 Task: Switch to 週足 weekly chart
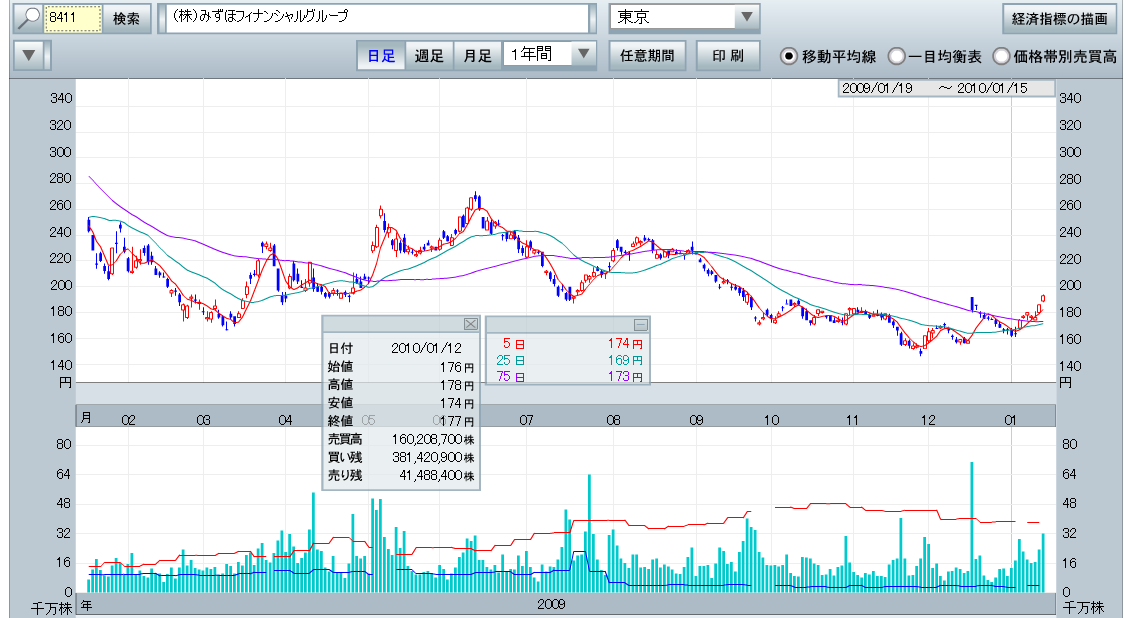click(429, 56)
